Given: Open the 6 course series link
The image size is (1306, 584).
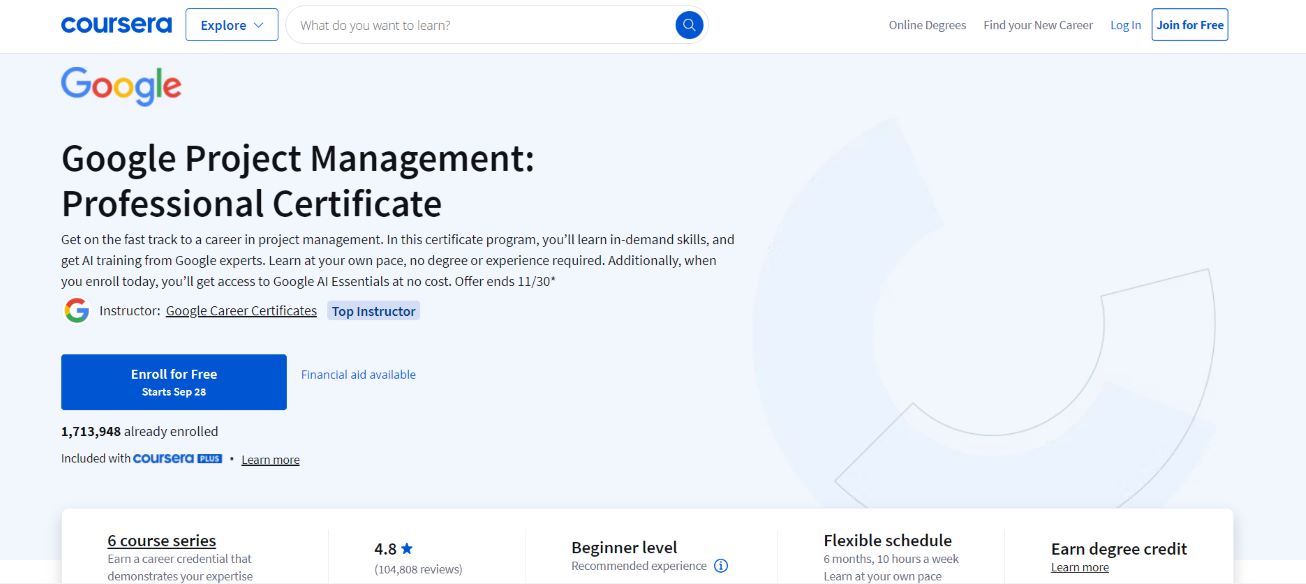Looking at the screenshot, I should tap(162, 541).
